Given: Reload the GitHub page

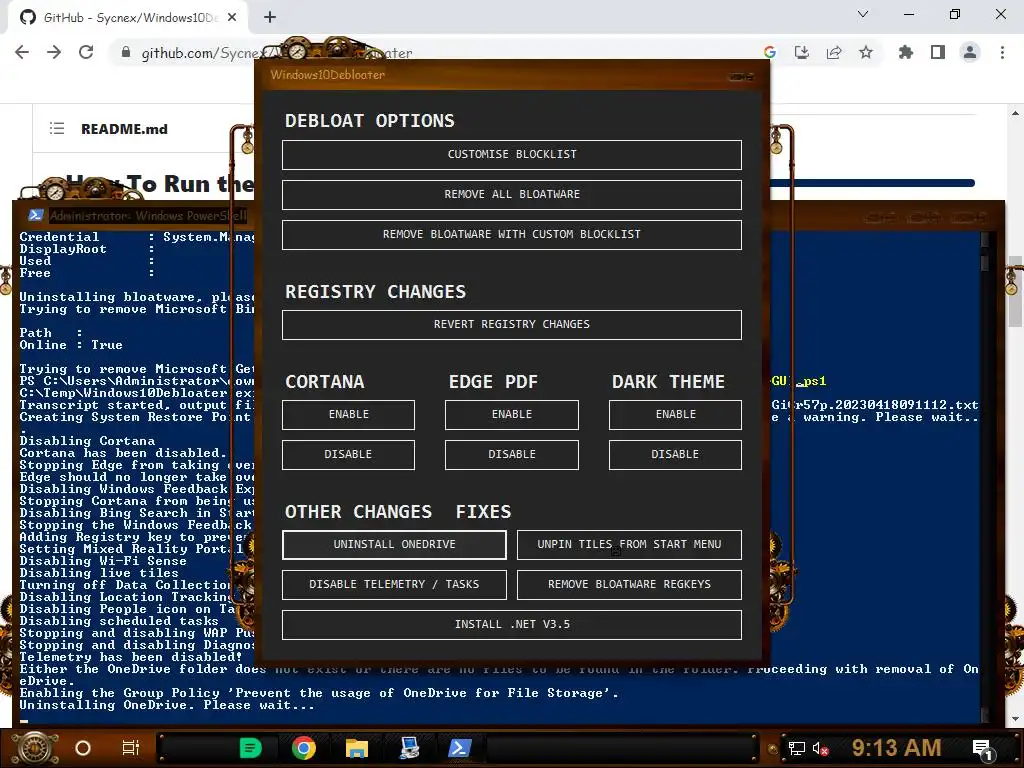Looking at the screenshot, I should click(86, 52).
